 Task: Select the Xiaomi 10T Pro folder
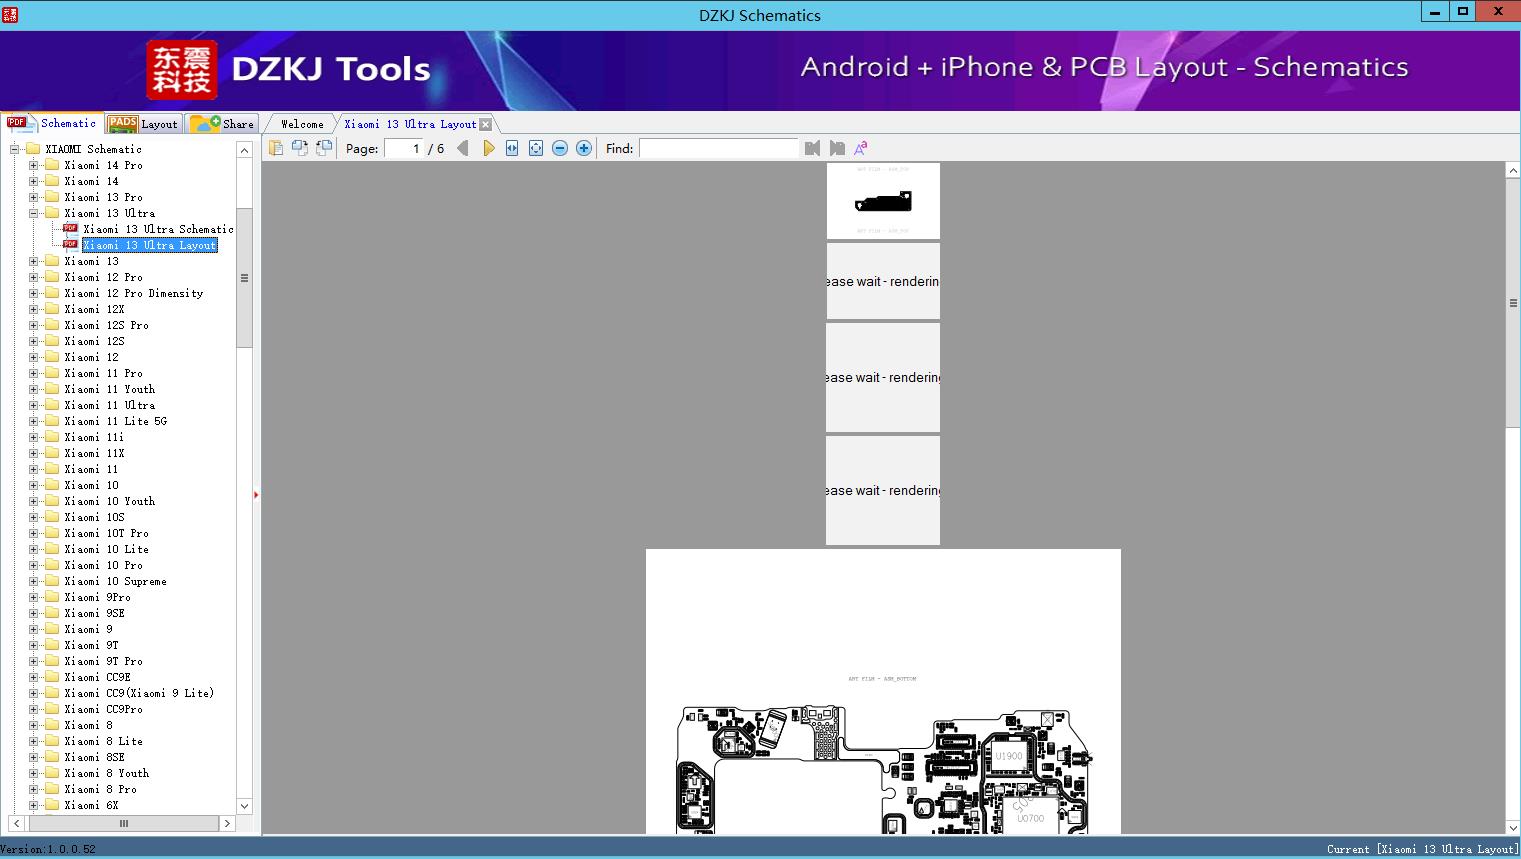click(107, 533)
